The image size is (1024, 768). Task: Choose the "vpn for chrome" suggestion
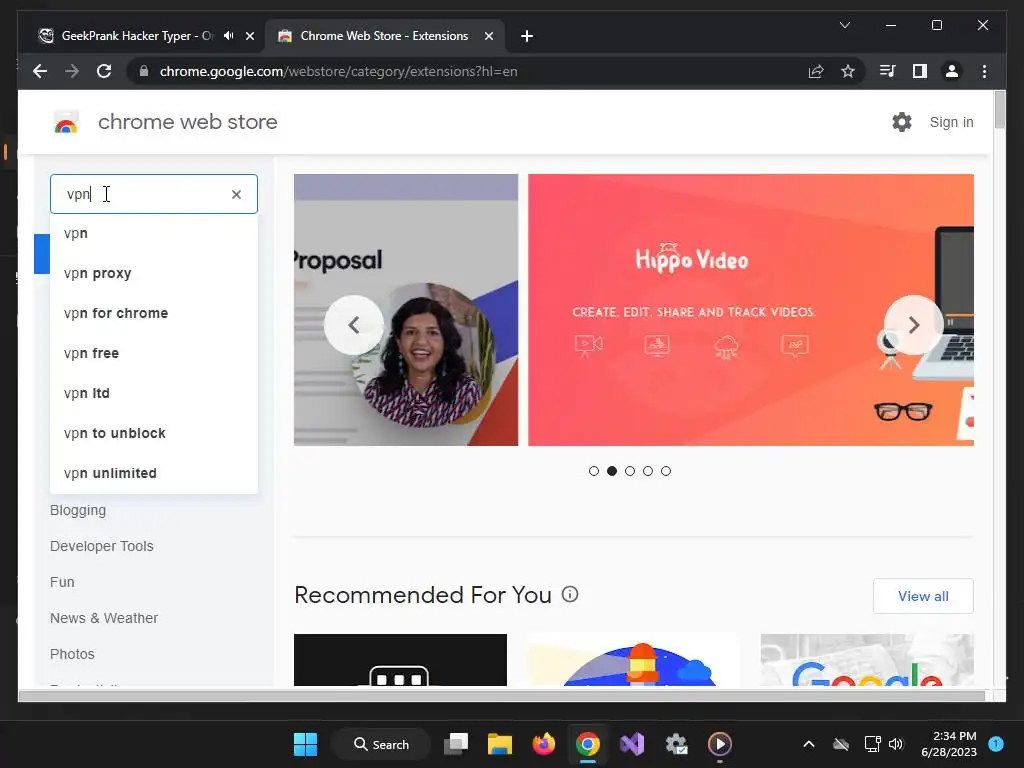[153, 313]
